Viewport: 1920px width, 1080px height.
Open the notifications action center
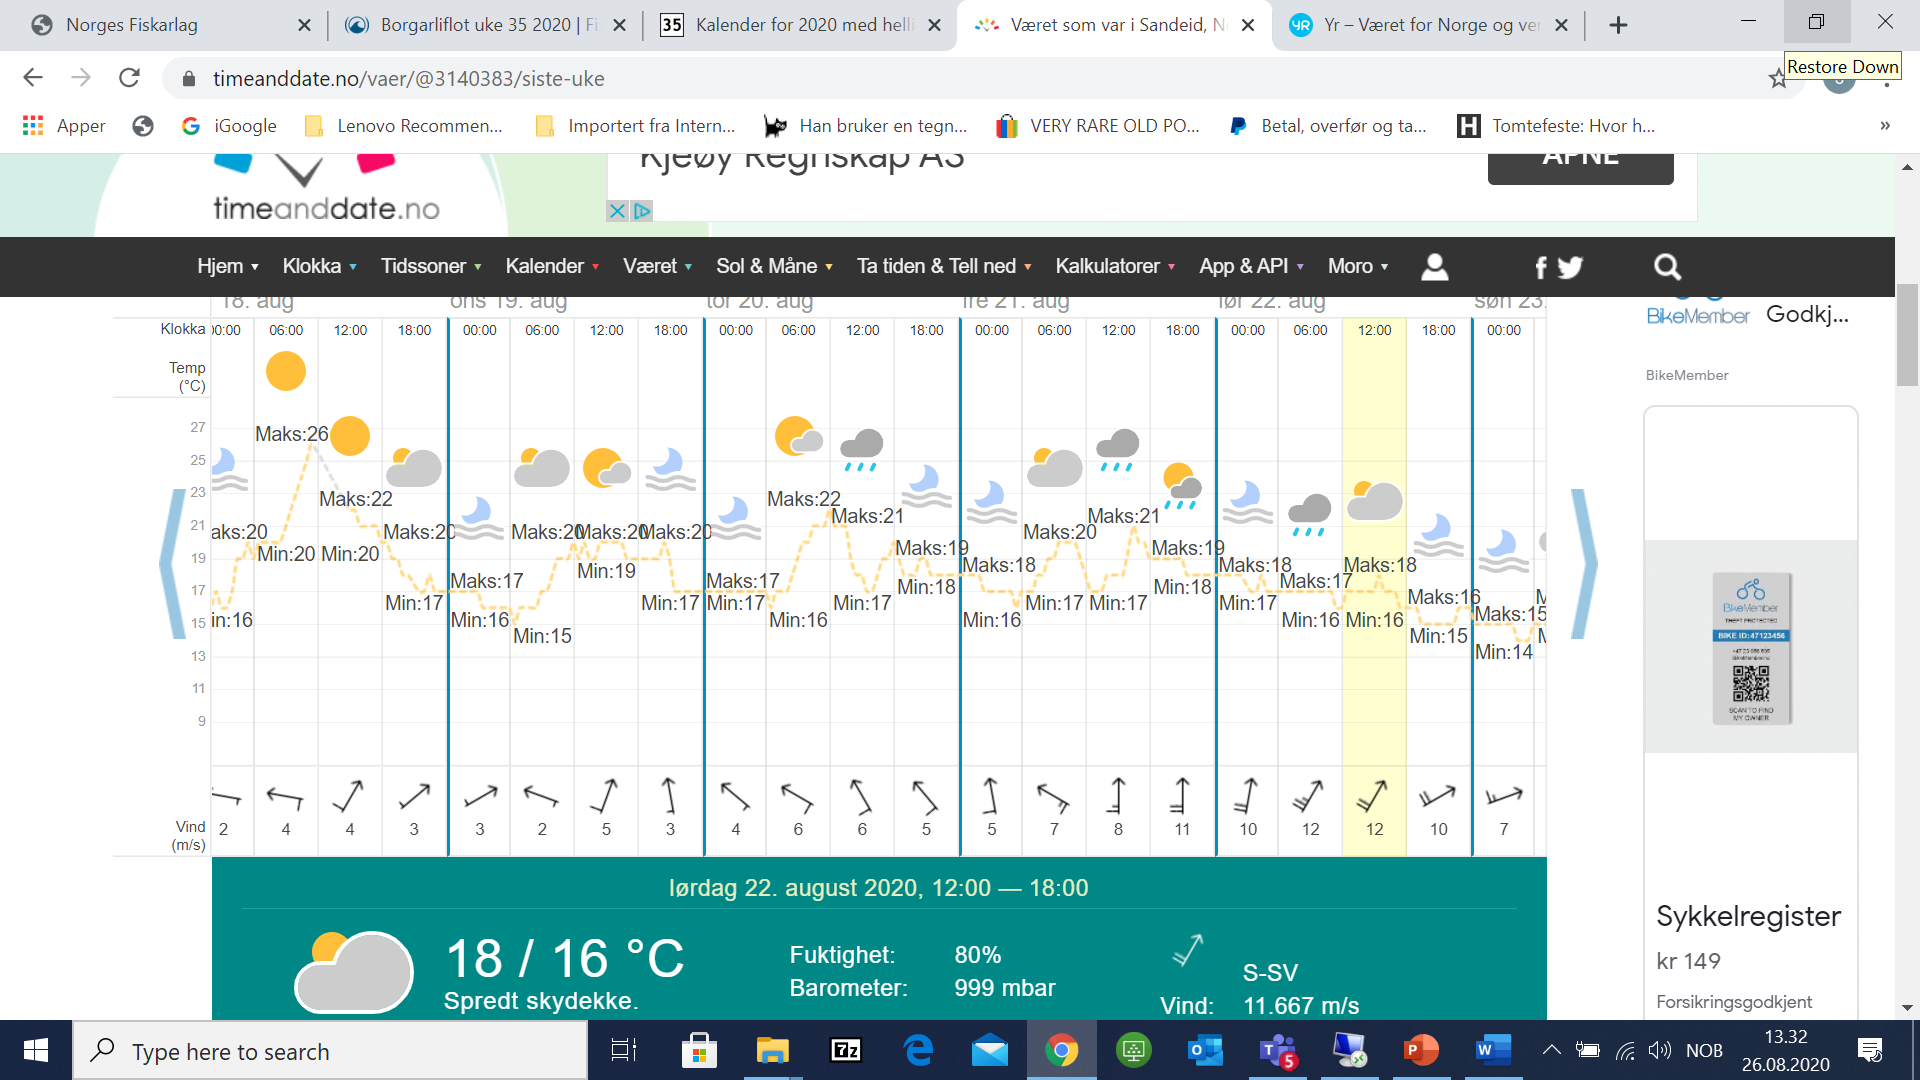[x=1870, y=1050]
